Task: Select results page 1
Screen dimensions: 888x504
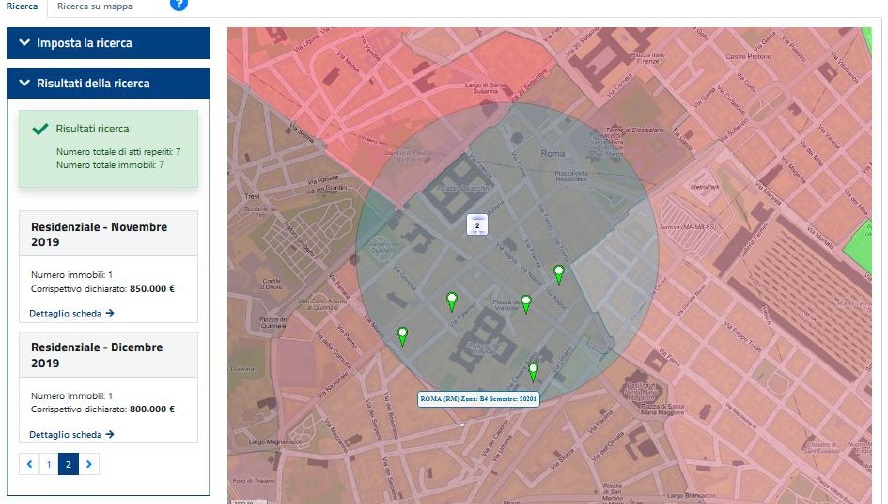Action: (49, 464)
